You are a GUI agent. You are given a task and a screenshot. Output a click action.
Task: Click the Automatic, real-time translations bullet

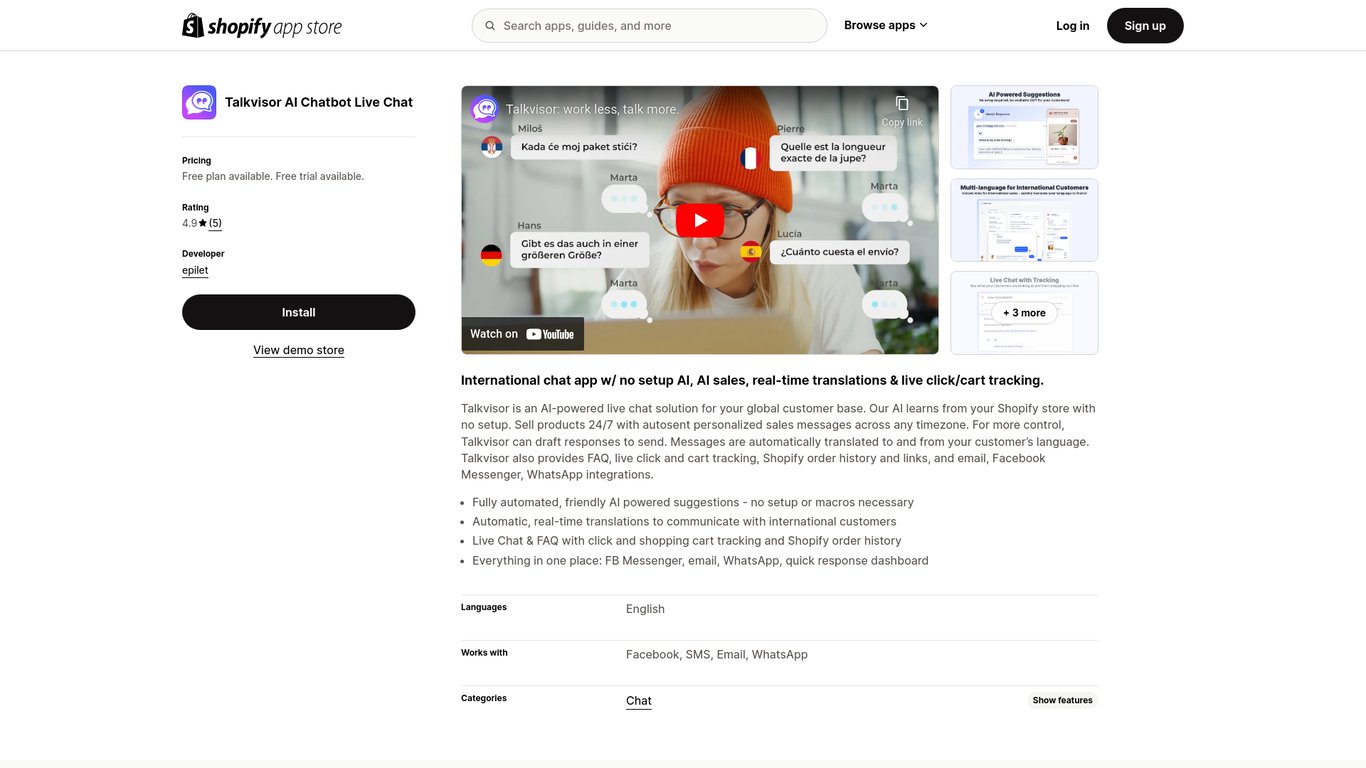point(684,522)
